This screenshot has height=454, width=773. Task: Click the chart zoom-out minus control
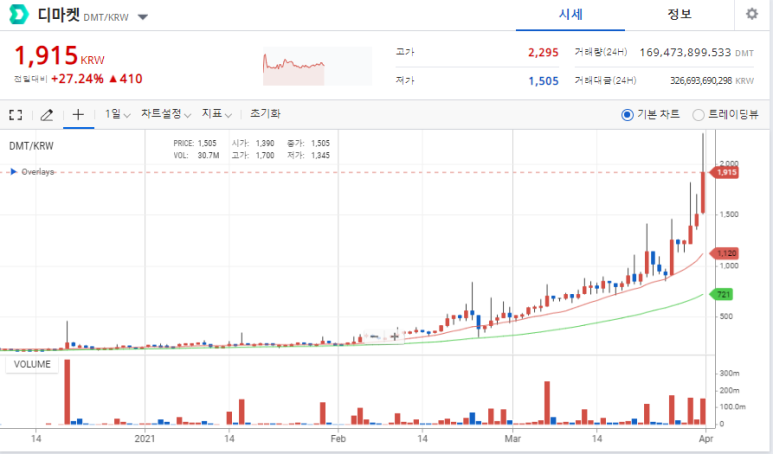[374, 337]
